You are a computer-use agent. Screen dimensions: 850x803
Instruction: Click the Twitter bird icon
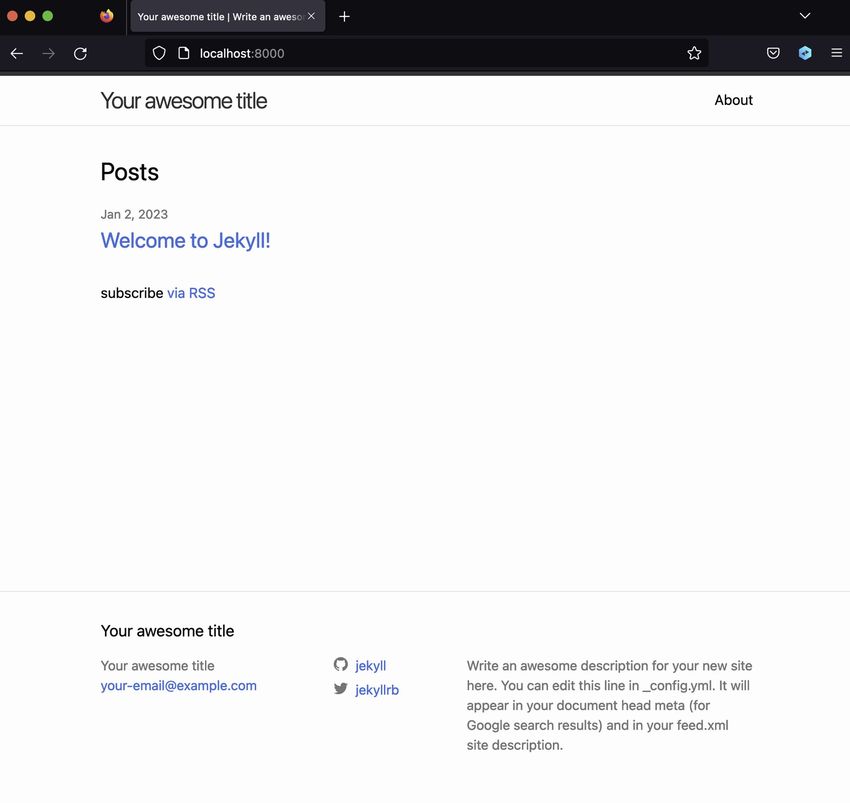pos(340,689)
